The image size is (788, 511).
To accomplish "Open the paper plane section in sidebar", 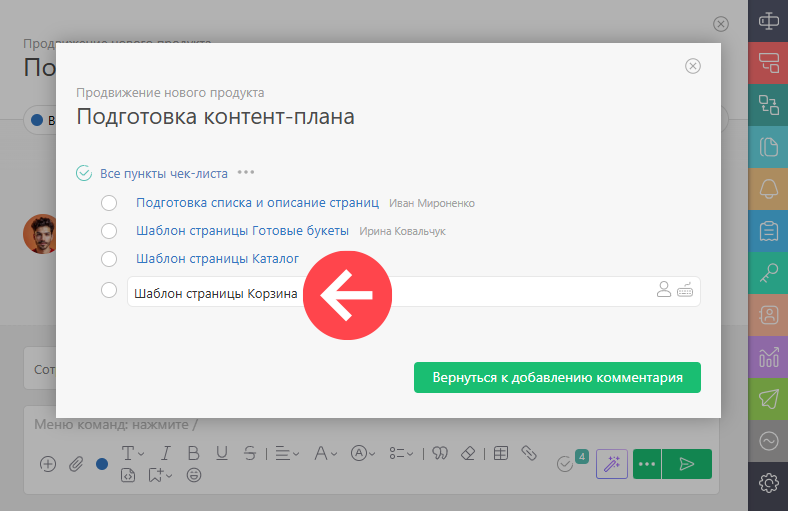I will (x=768, y=399).
